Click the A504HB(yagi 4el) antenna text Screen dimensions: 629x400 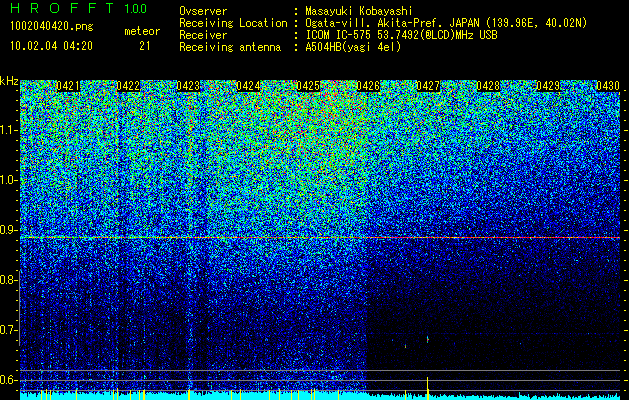[353, 47]
